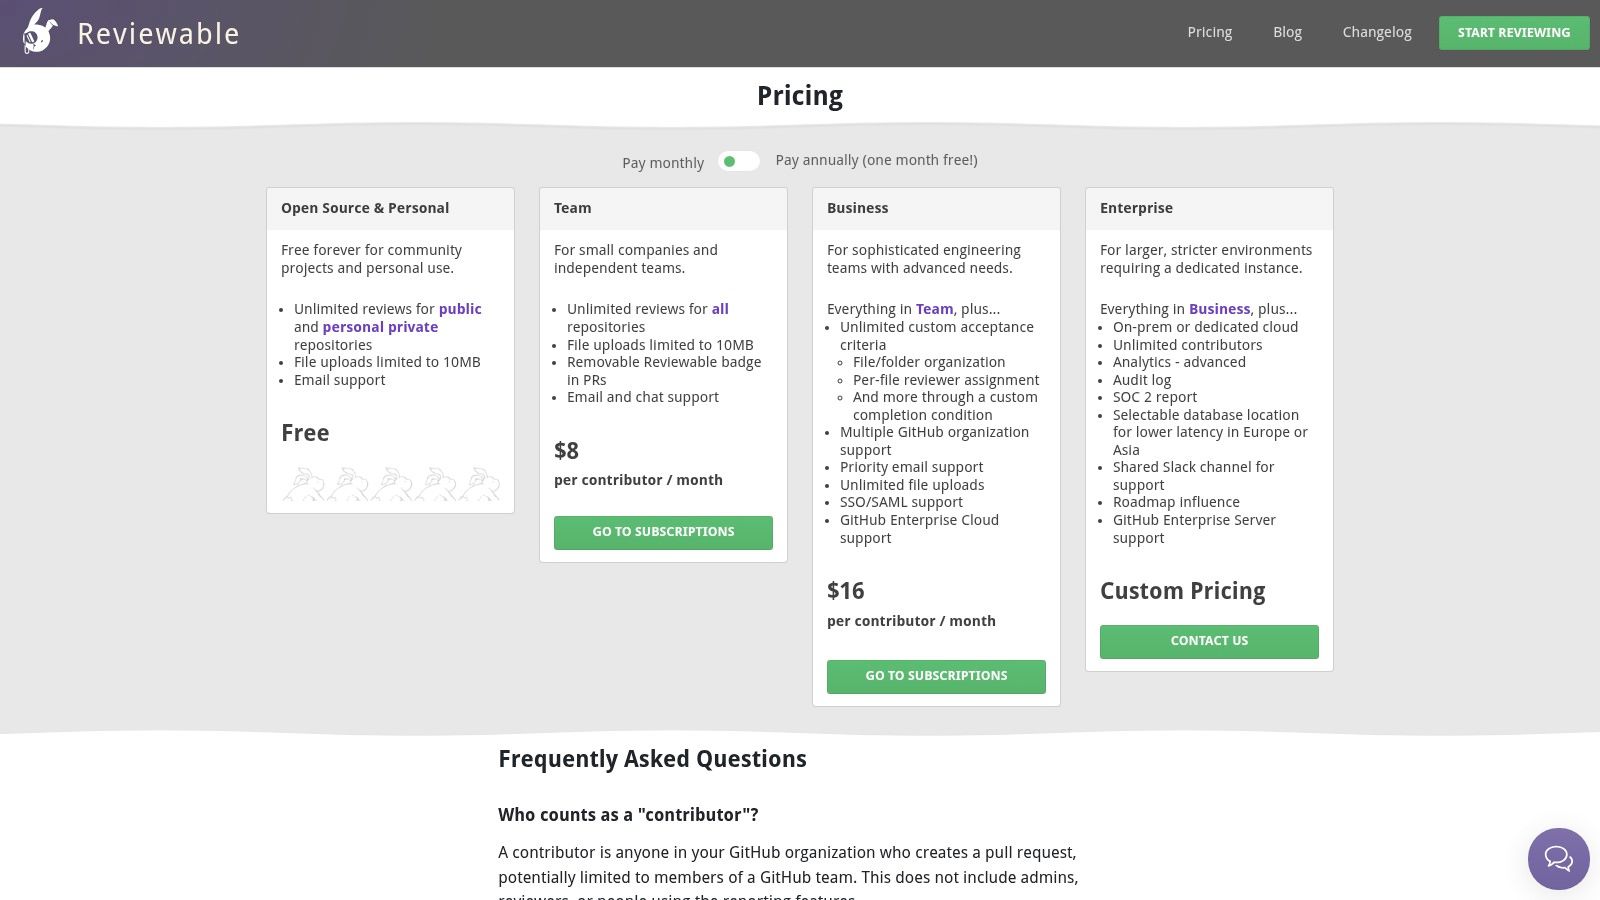Click the 'all' highlighted word in Team plan
This screenshot has height=900, width=1600.
[720, 309]
